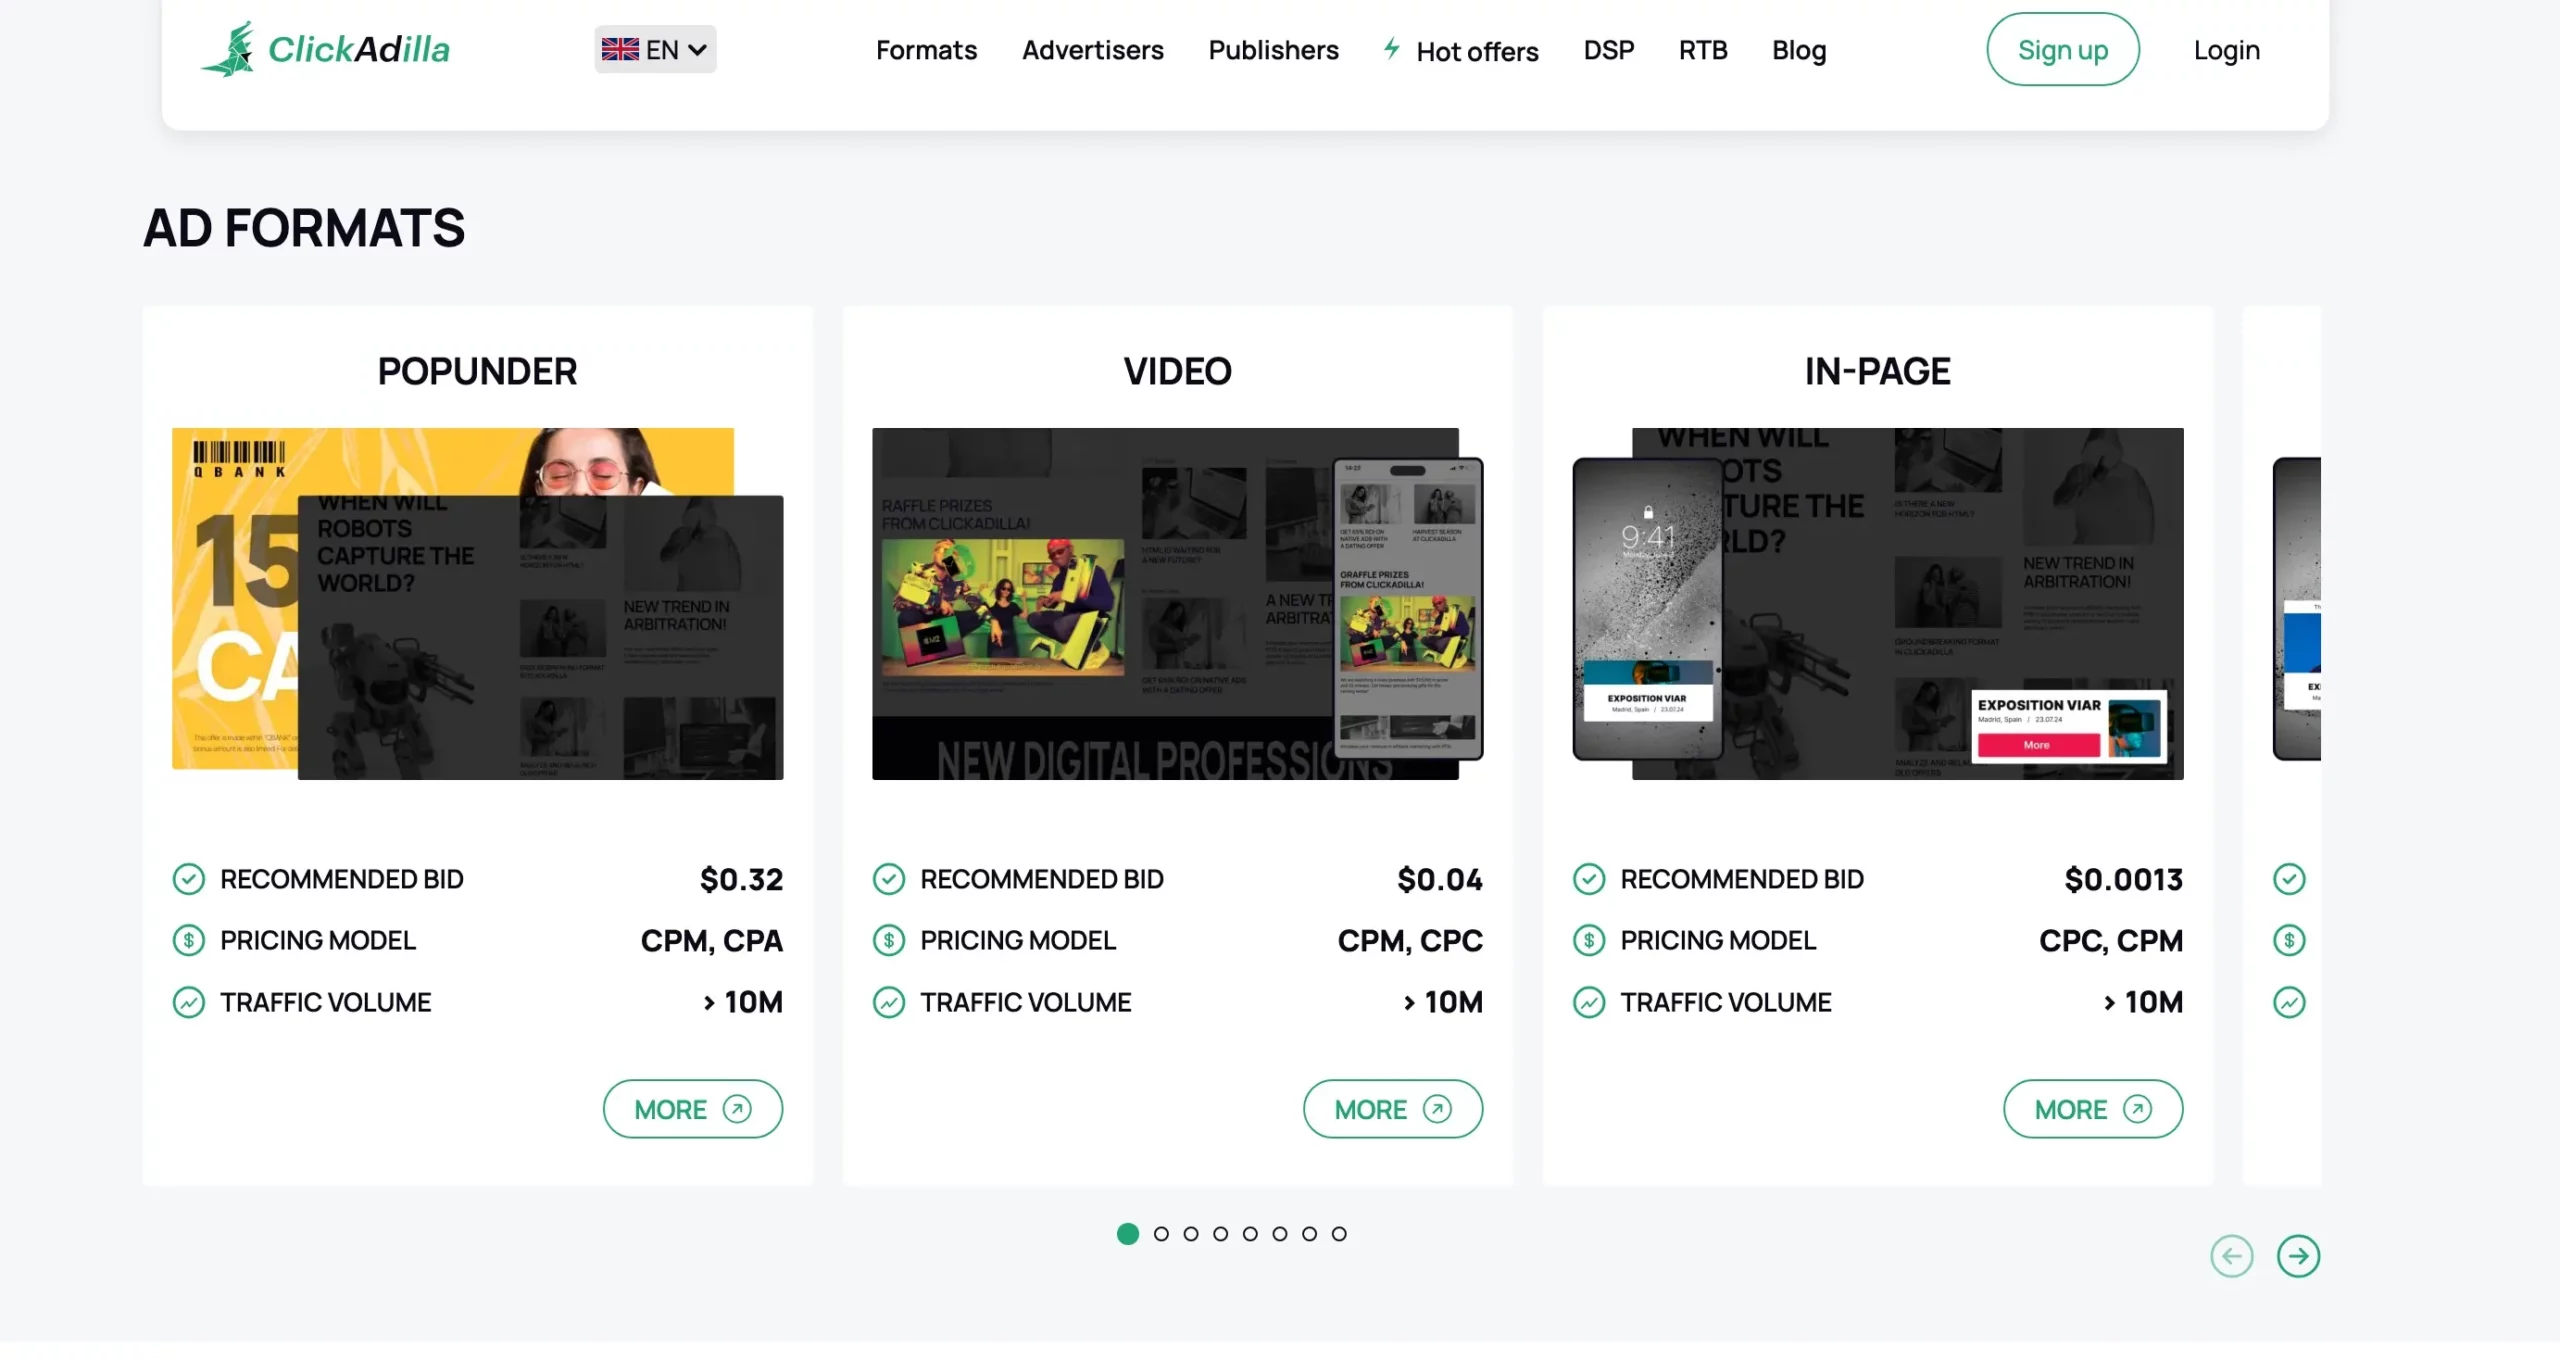Click the recommended bid checkmark icon for Popunder
This screenshot has width=2560, height=1359.
pos(188,878)
